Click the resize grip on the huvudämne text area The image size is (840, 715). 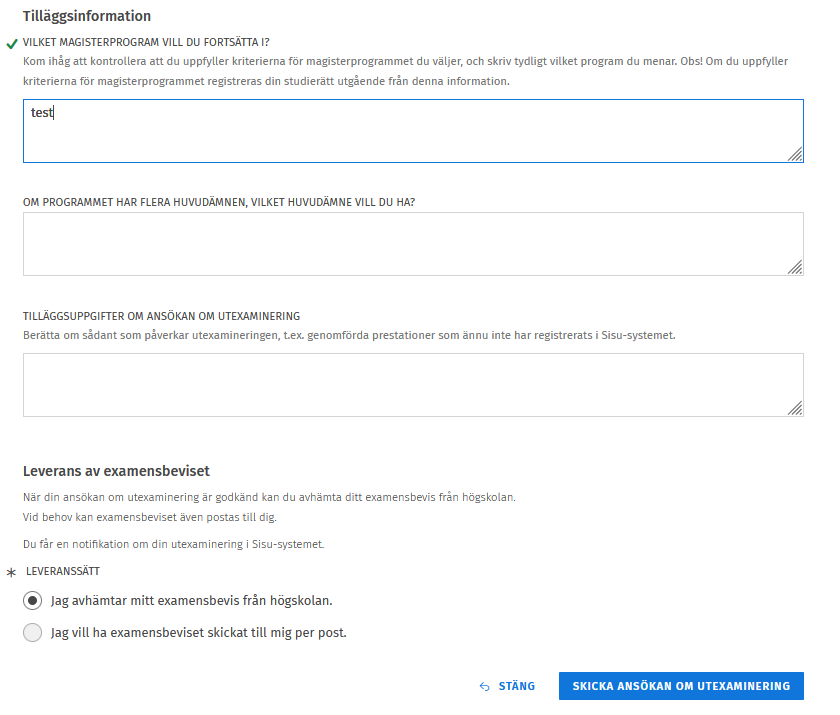pos(795,267)
